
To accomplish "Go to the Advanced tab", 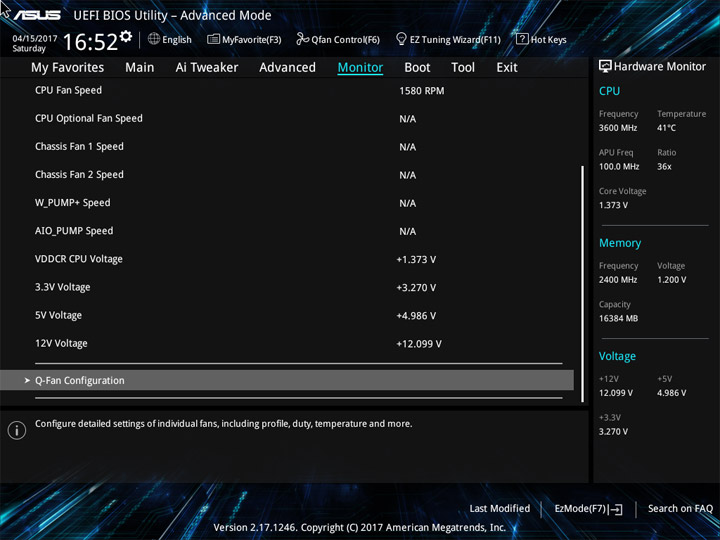I will coord(287,68).
